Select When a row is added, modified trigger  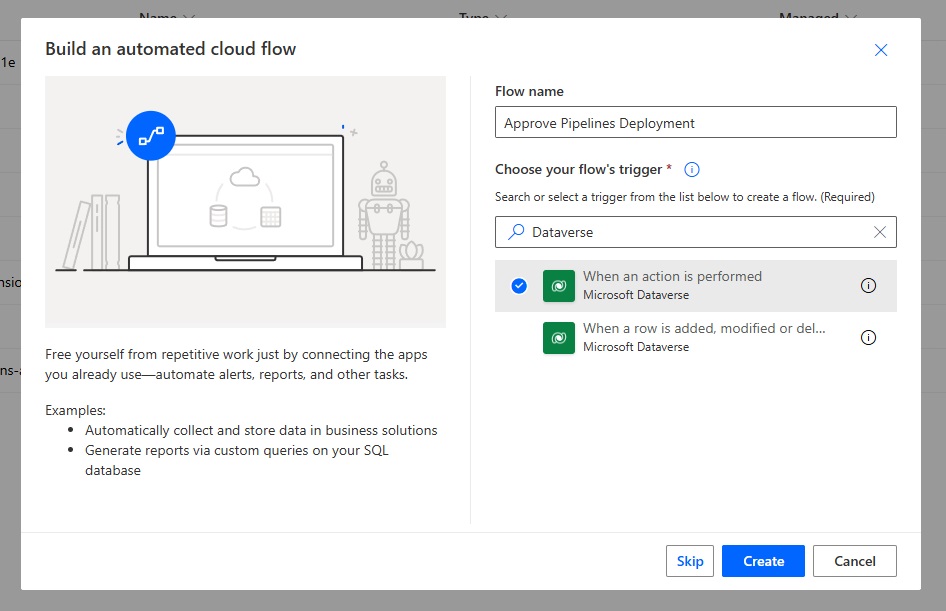click(x=696, y=338)
